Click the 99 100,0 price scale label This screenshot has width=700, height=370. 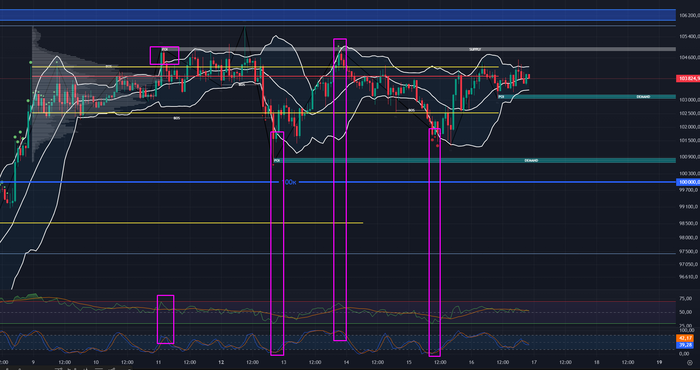coord(689,207)
